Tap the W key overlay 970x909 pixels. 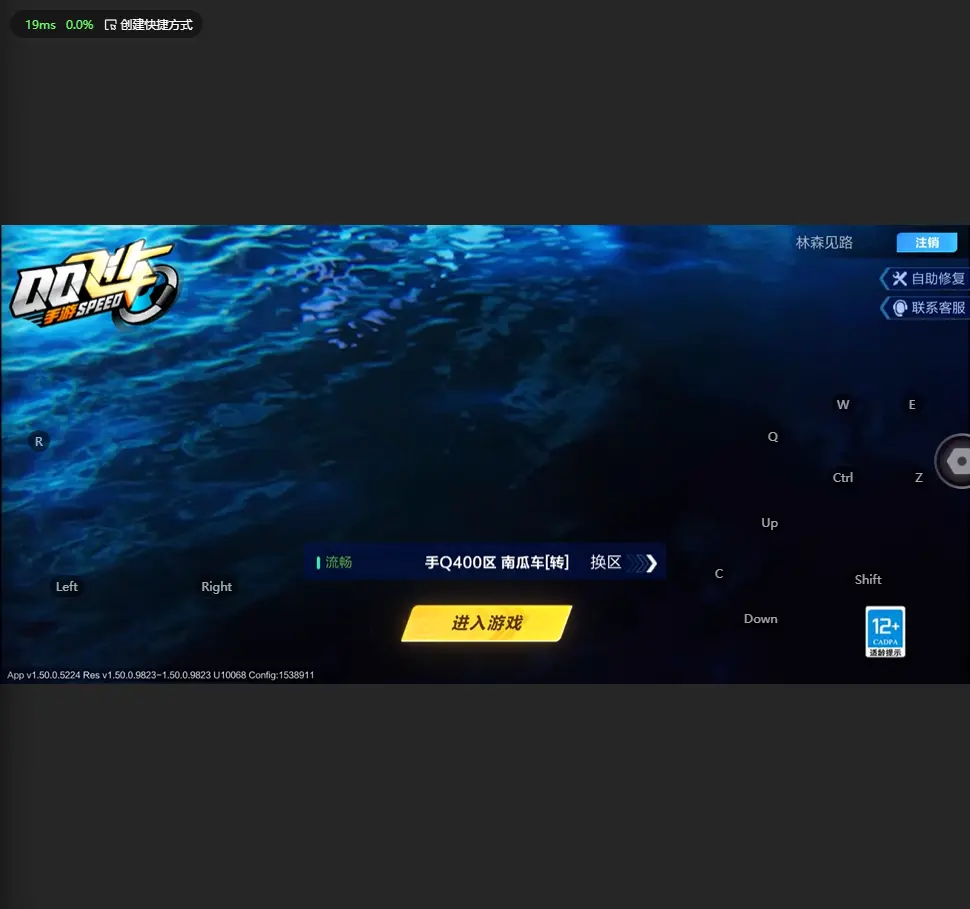[843, 405]
